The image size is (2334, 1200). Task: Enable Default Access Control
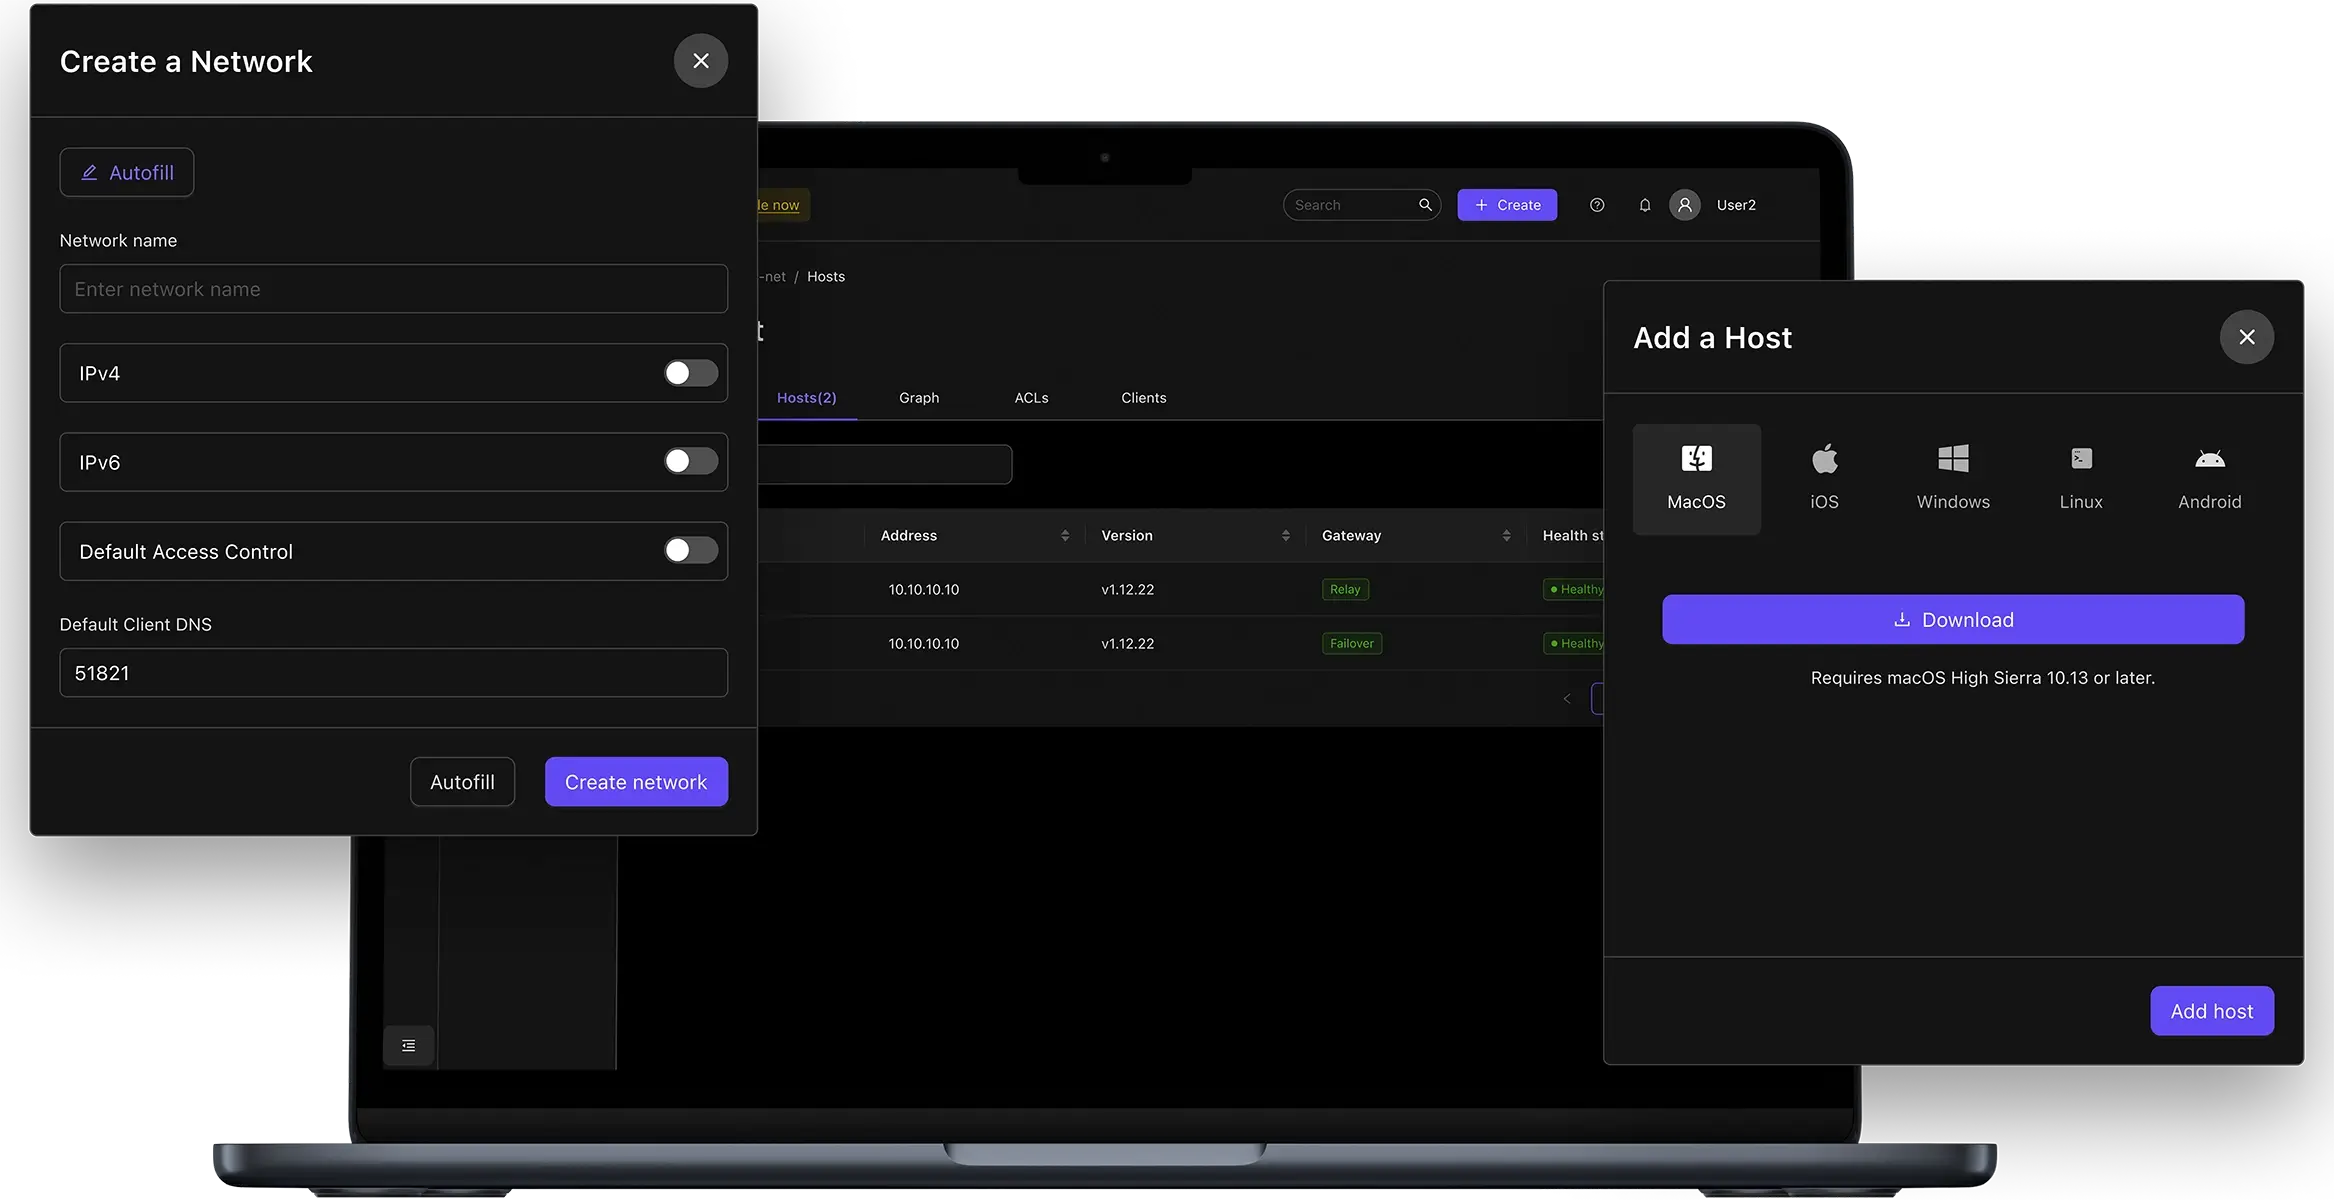pos(690,551)
